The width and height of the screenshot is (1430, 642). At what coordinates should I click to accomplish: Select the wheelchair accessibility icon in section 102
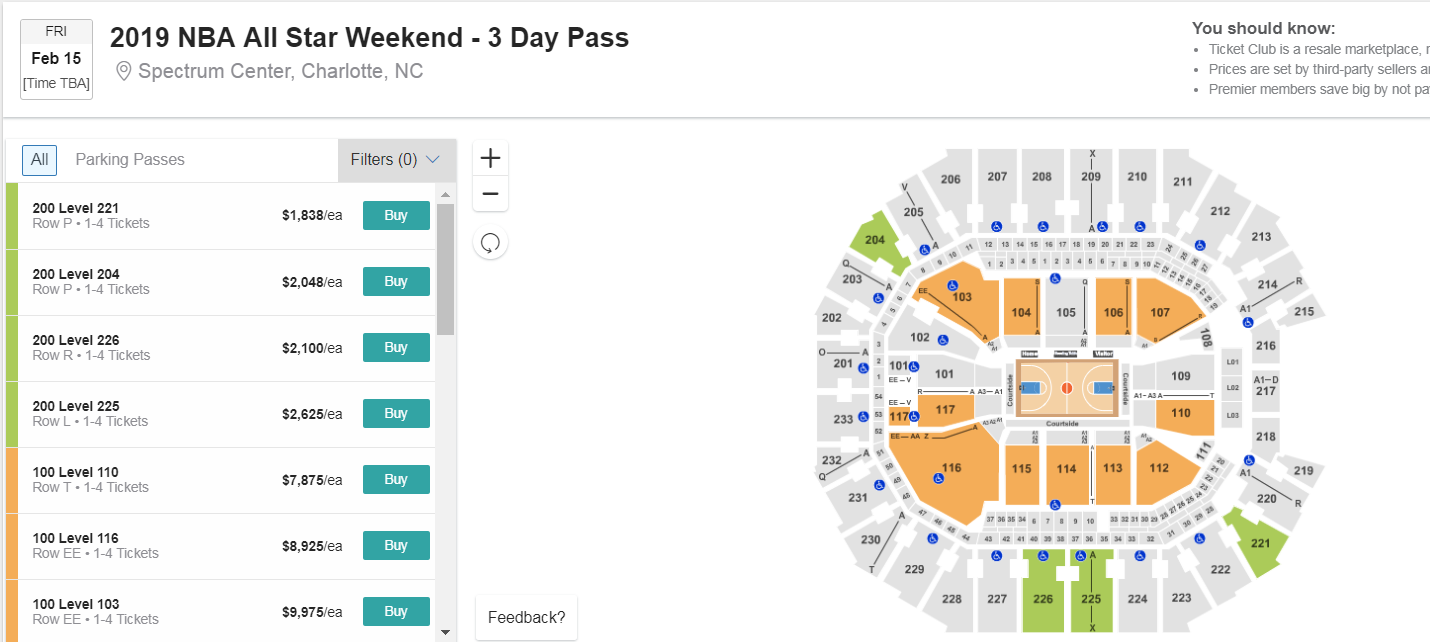click(941, 340)
